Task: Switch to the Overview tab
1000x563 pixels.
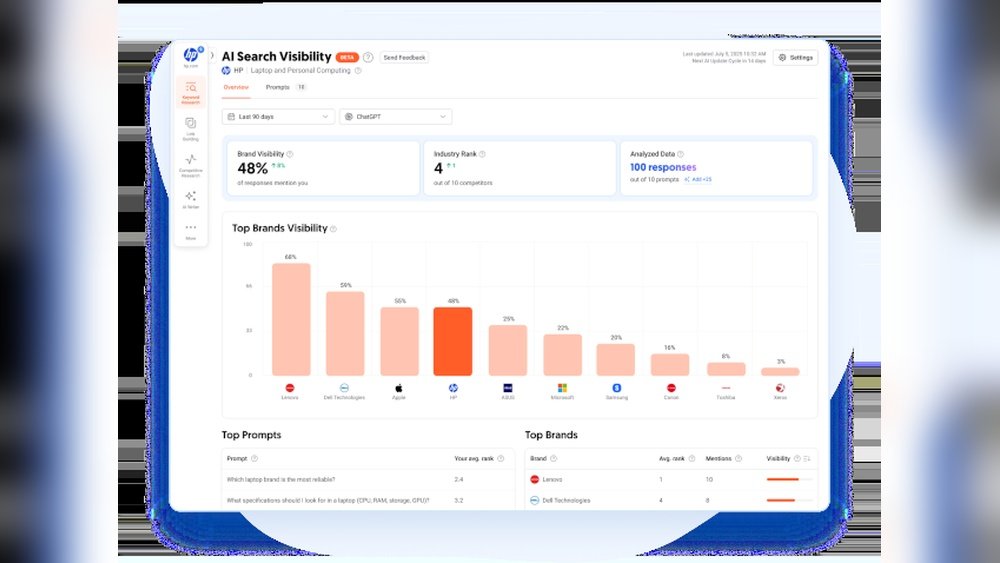Action: (x=236, y=87)
